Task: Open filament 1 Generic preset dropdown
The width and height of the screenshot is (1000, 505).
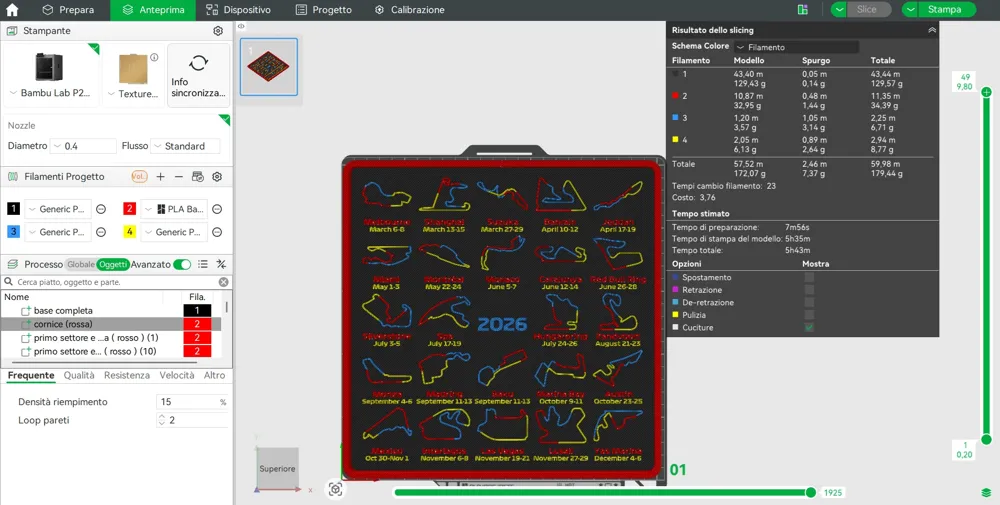Action: pos(58,209)
